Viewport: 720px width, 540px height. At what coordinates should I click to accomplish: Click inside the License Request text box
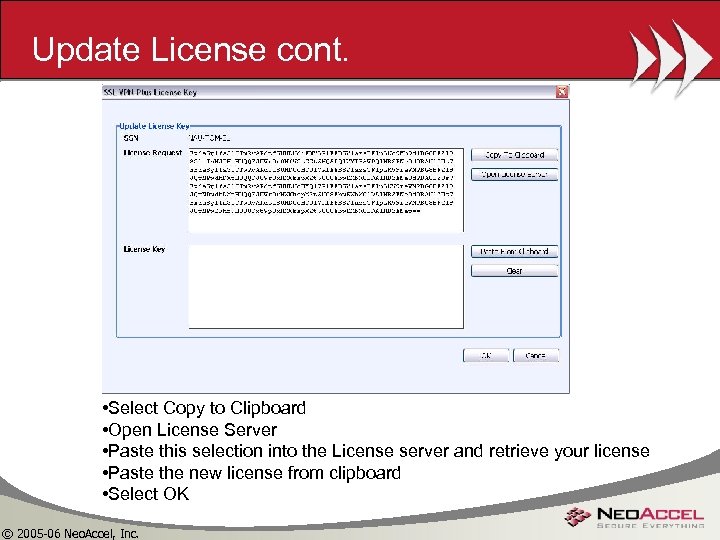(x=326, y=190)
